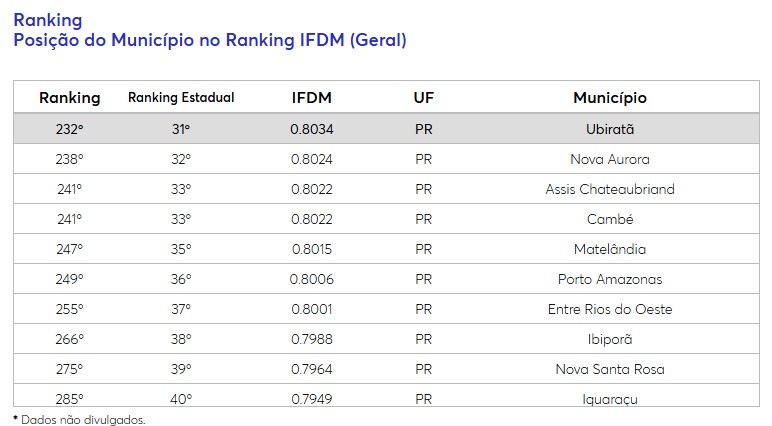Click the Ibiporã municipality name
This screenshot has width=772, height=426.
point(610,339)
